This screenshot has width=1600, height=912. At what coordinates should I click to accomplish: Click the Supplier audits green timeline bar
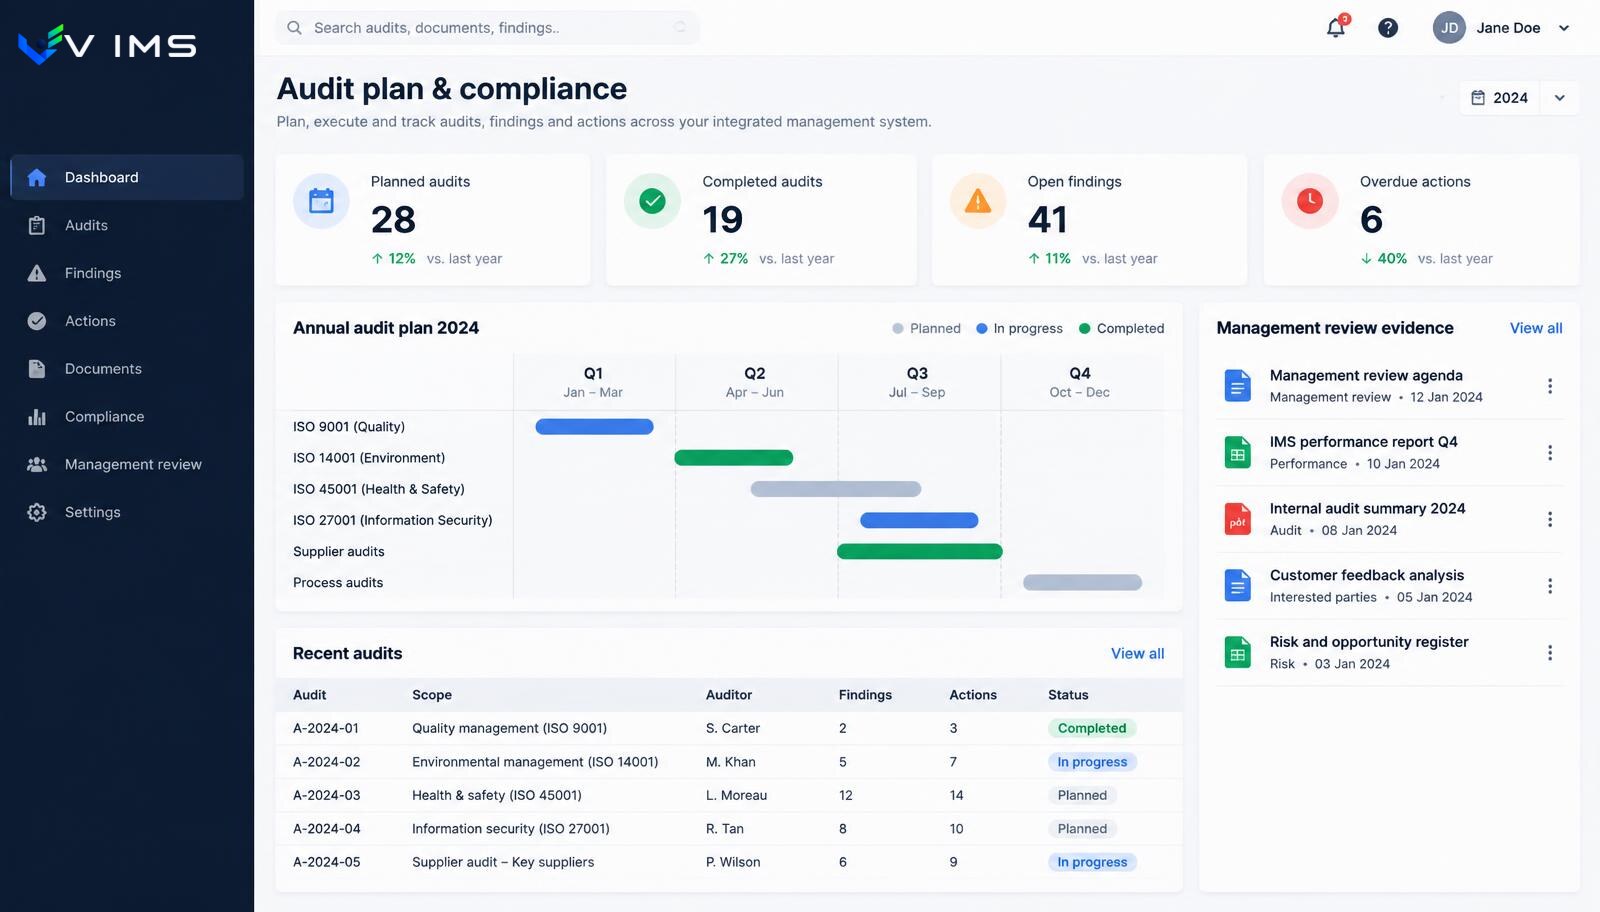tap(920, 551)
